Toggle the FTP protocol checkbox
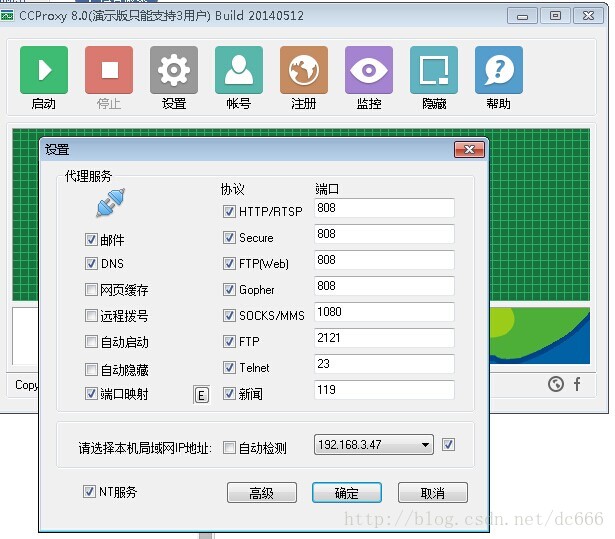 (229, 341)
